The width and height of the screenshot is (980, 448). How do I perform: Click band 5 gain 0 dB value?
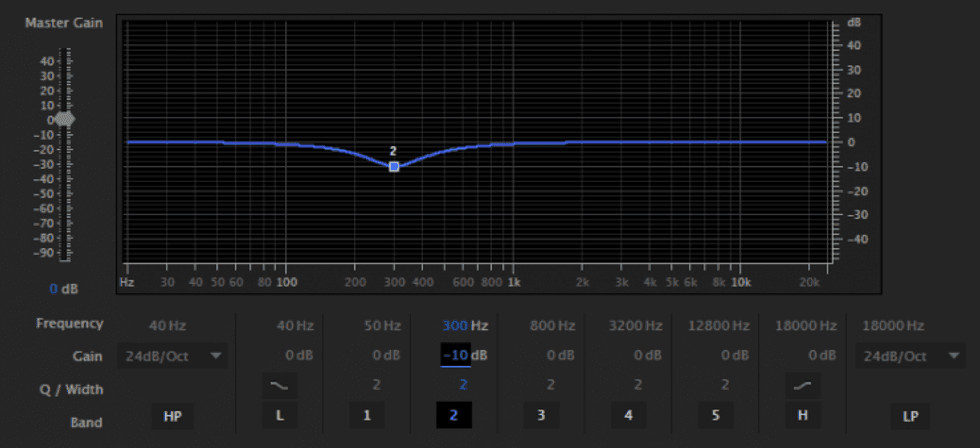(735, 356)
